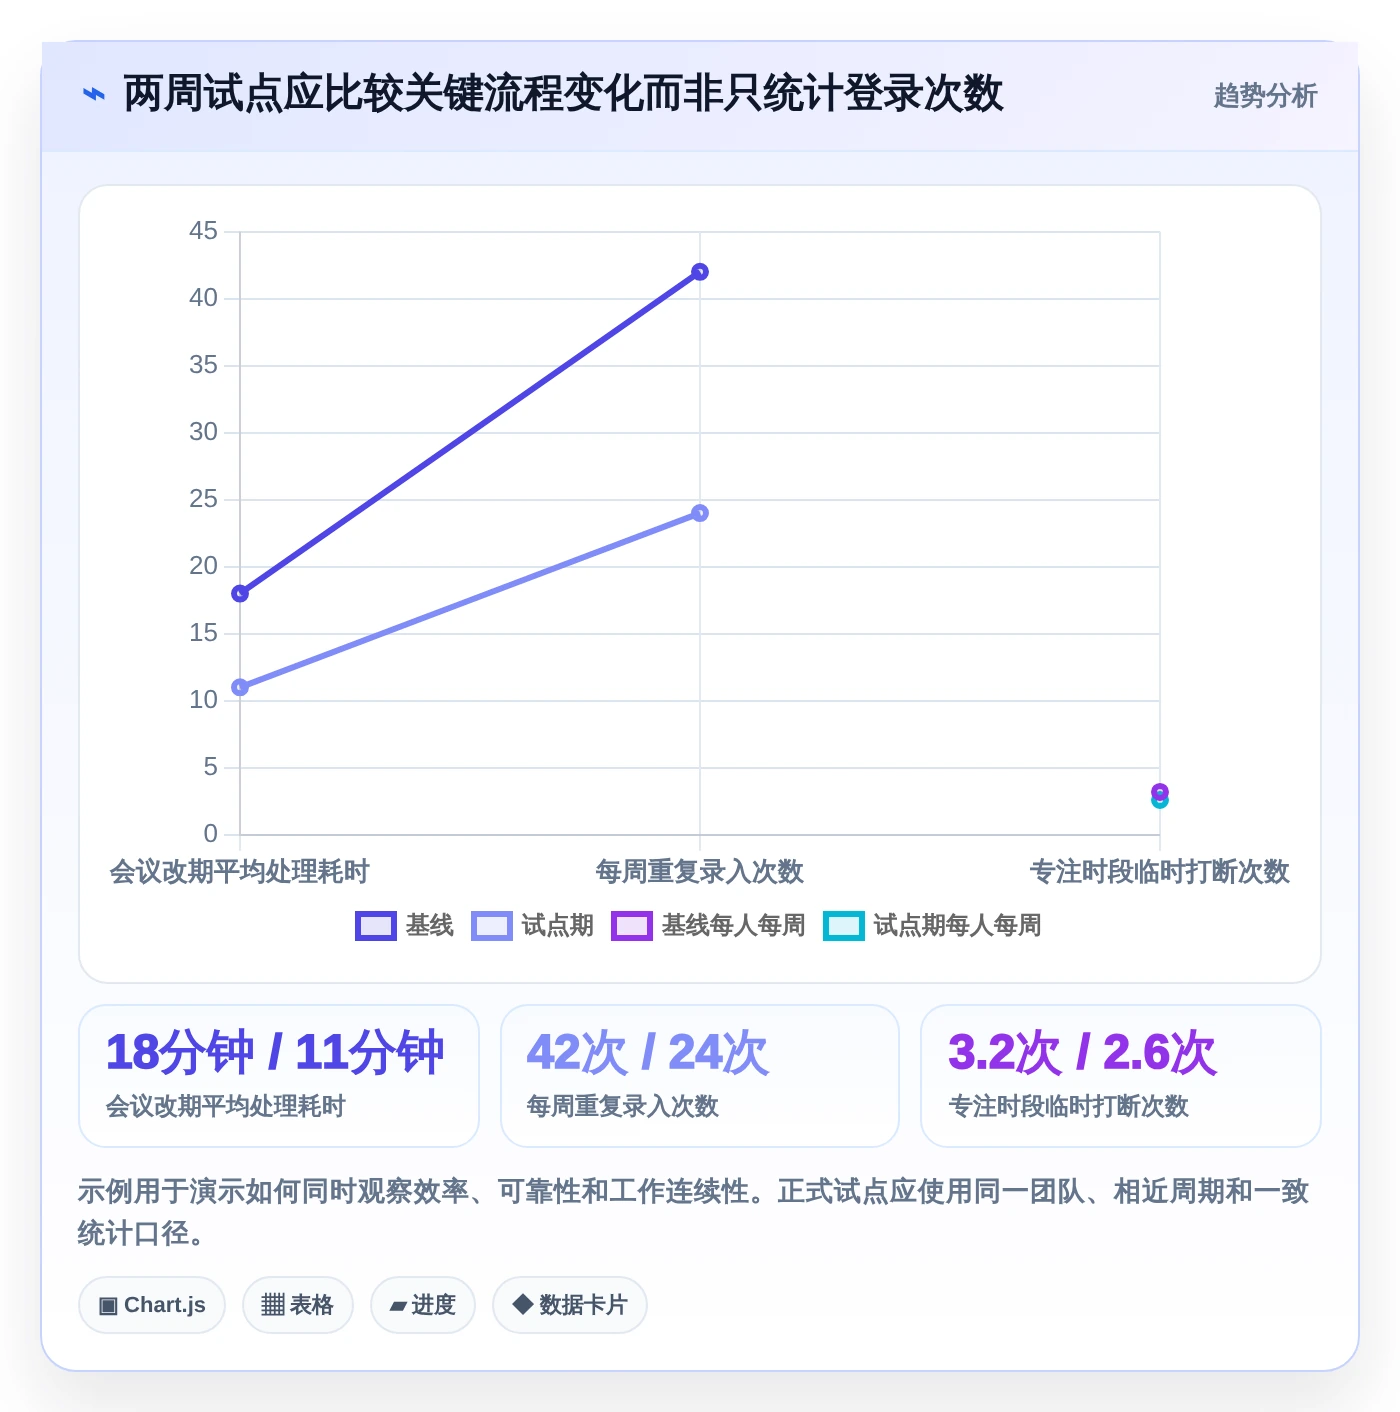Click the y-axis value 45

coord(203,231)
